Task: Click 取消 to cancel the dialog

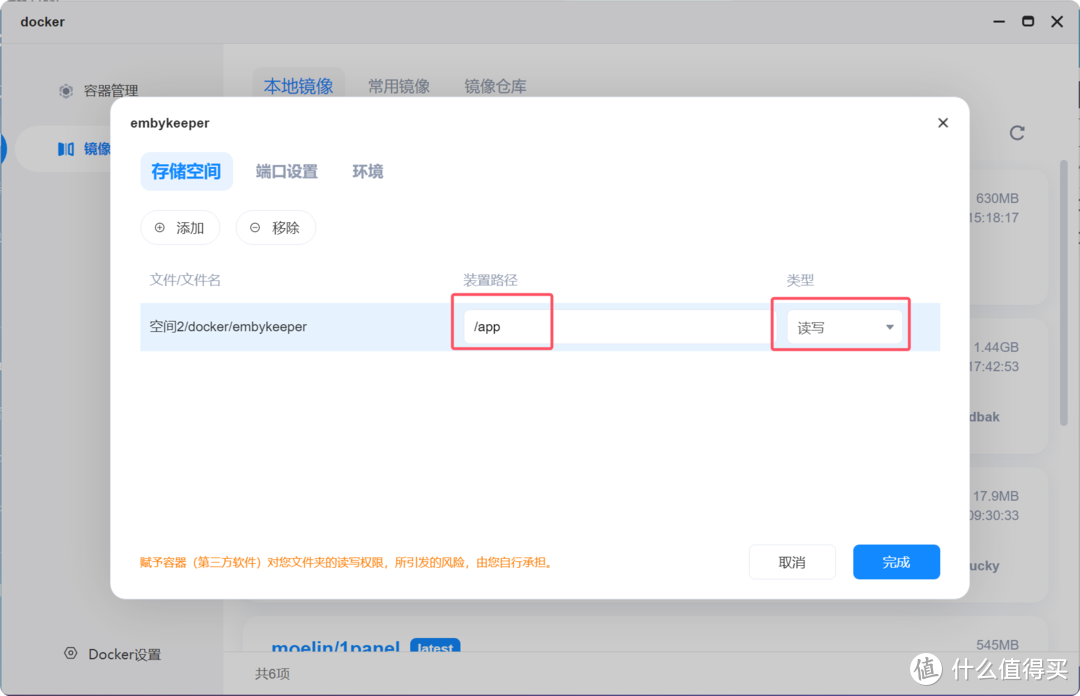Action: click(x=792, y=561)
